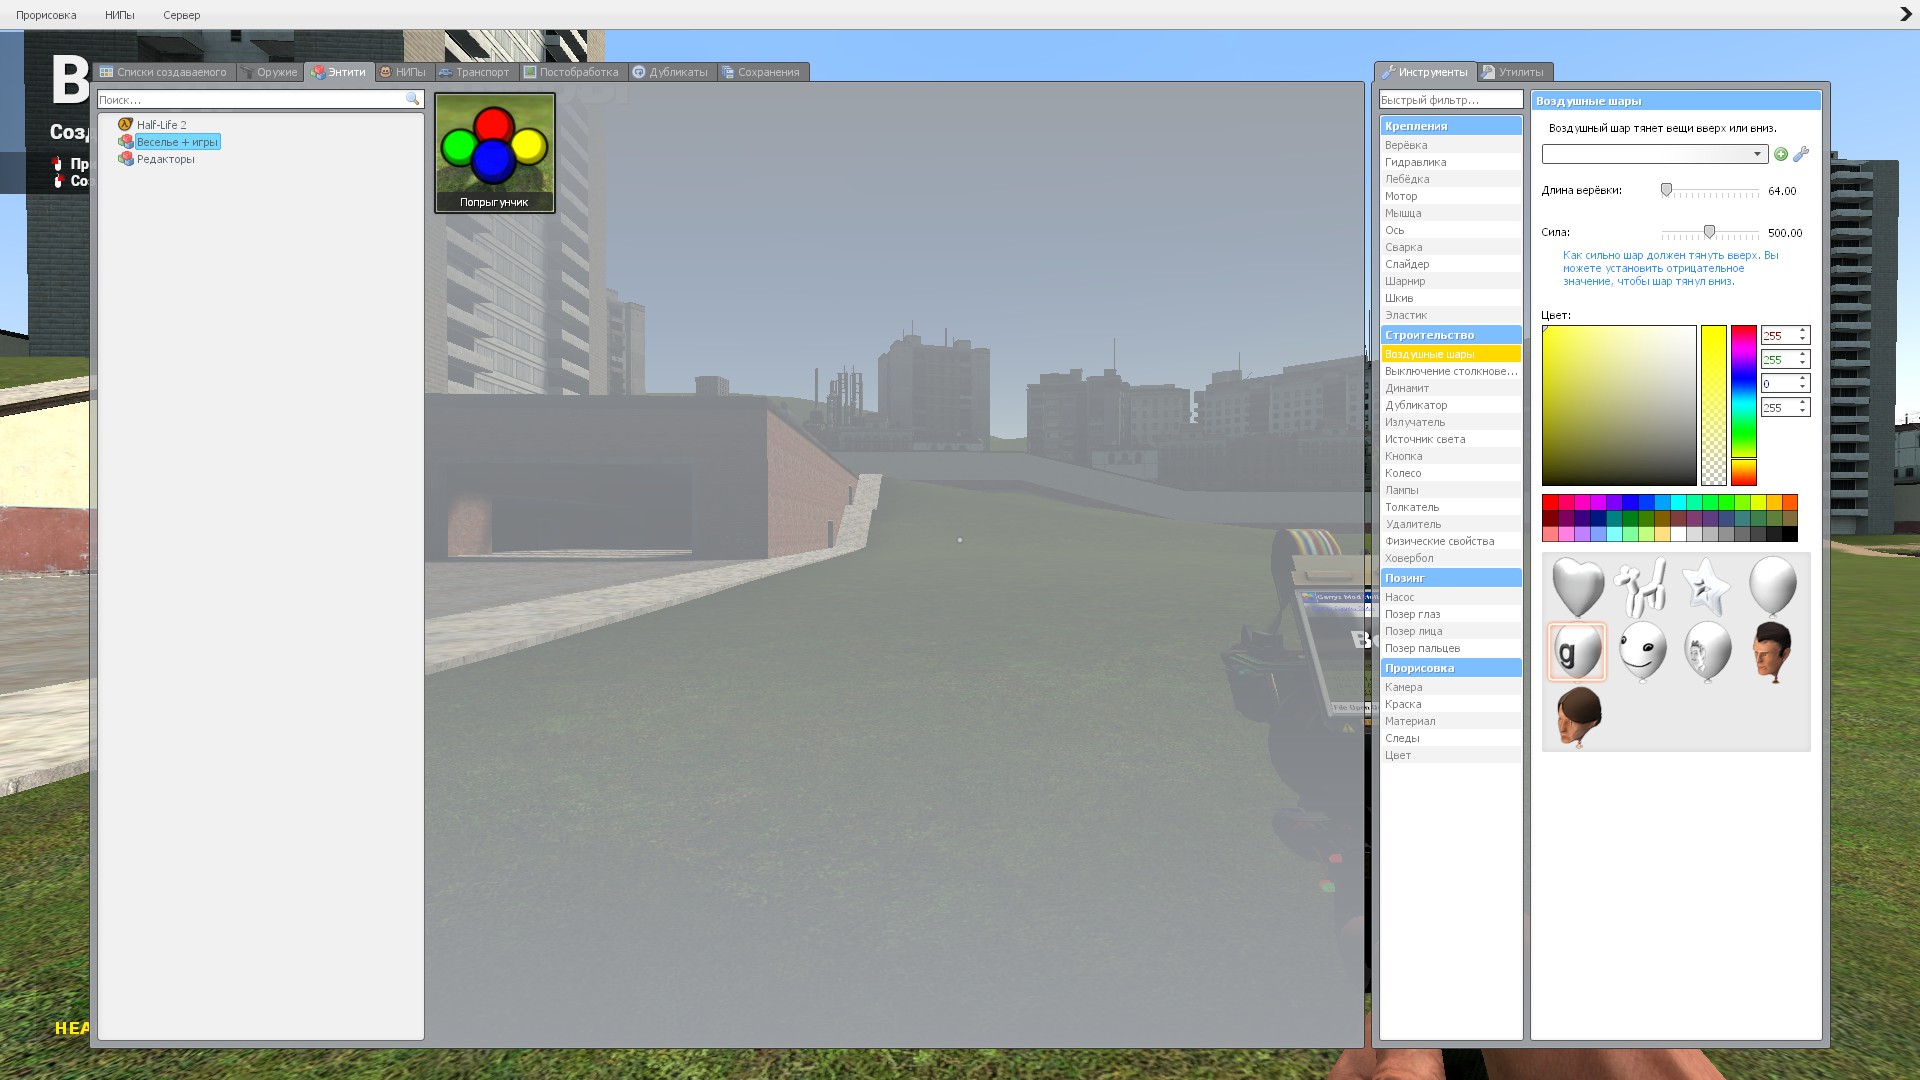Click the checkered alpha transparency bar
The height and width of the screenshot is (1080, 1920).
(1714, 405)
